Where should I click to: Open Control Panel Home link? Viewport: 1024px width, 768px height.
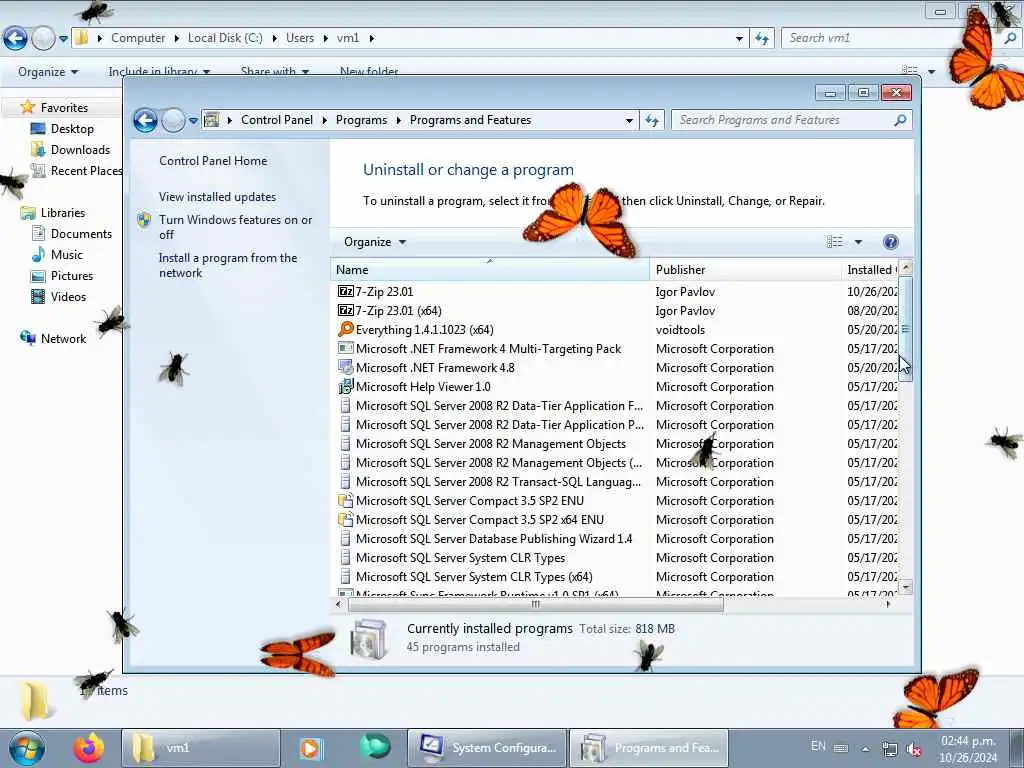[x=213, y=161]
